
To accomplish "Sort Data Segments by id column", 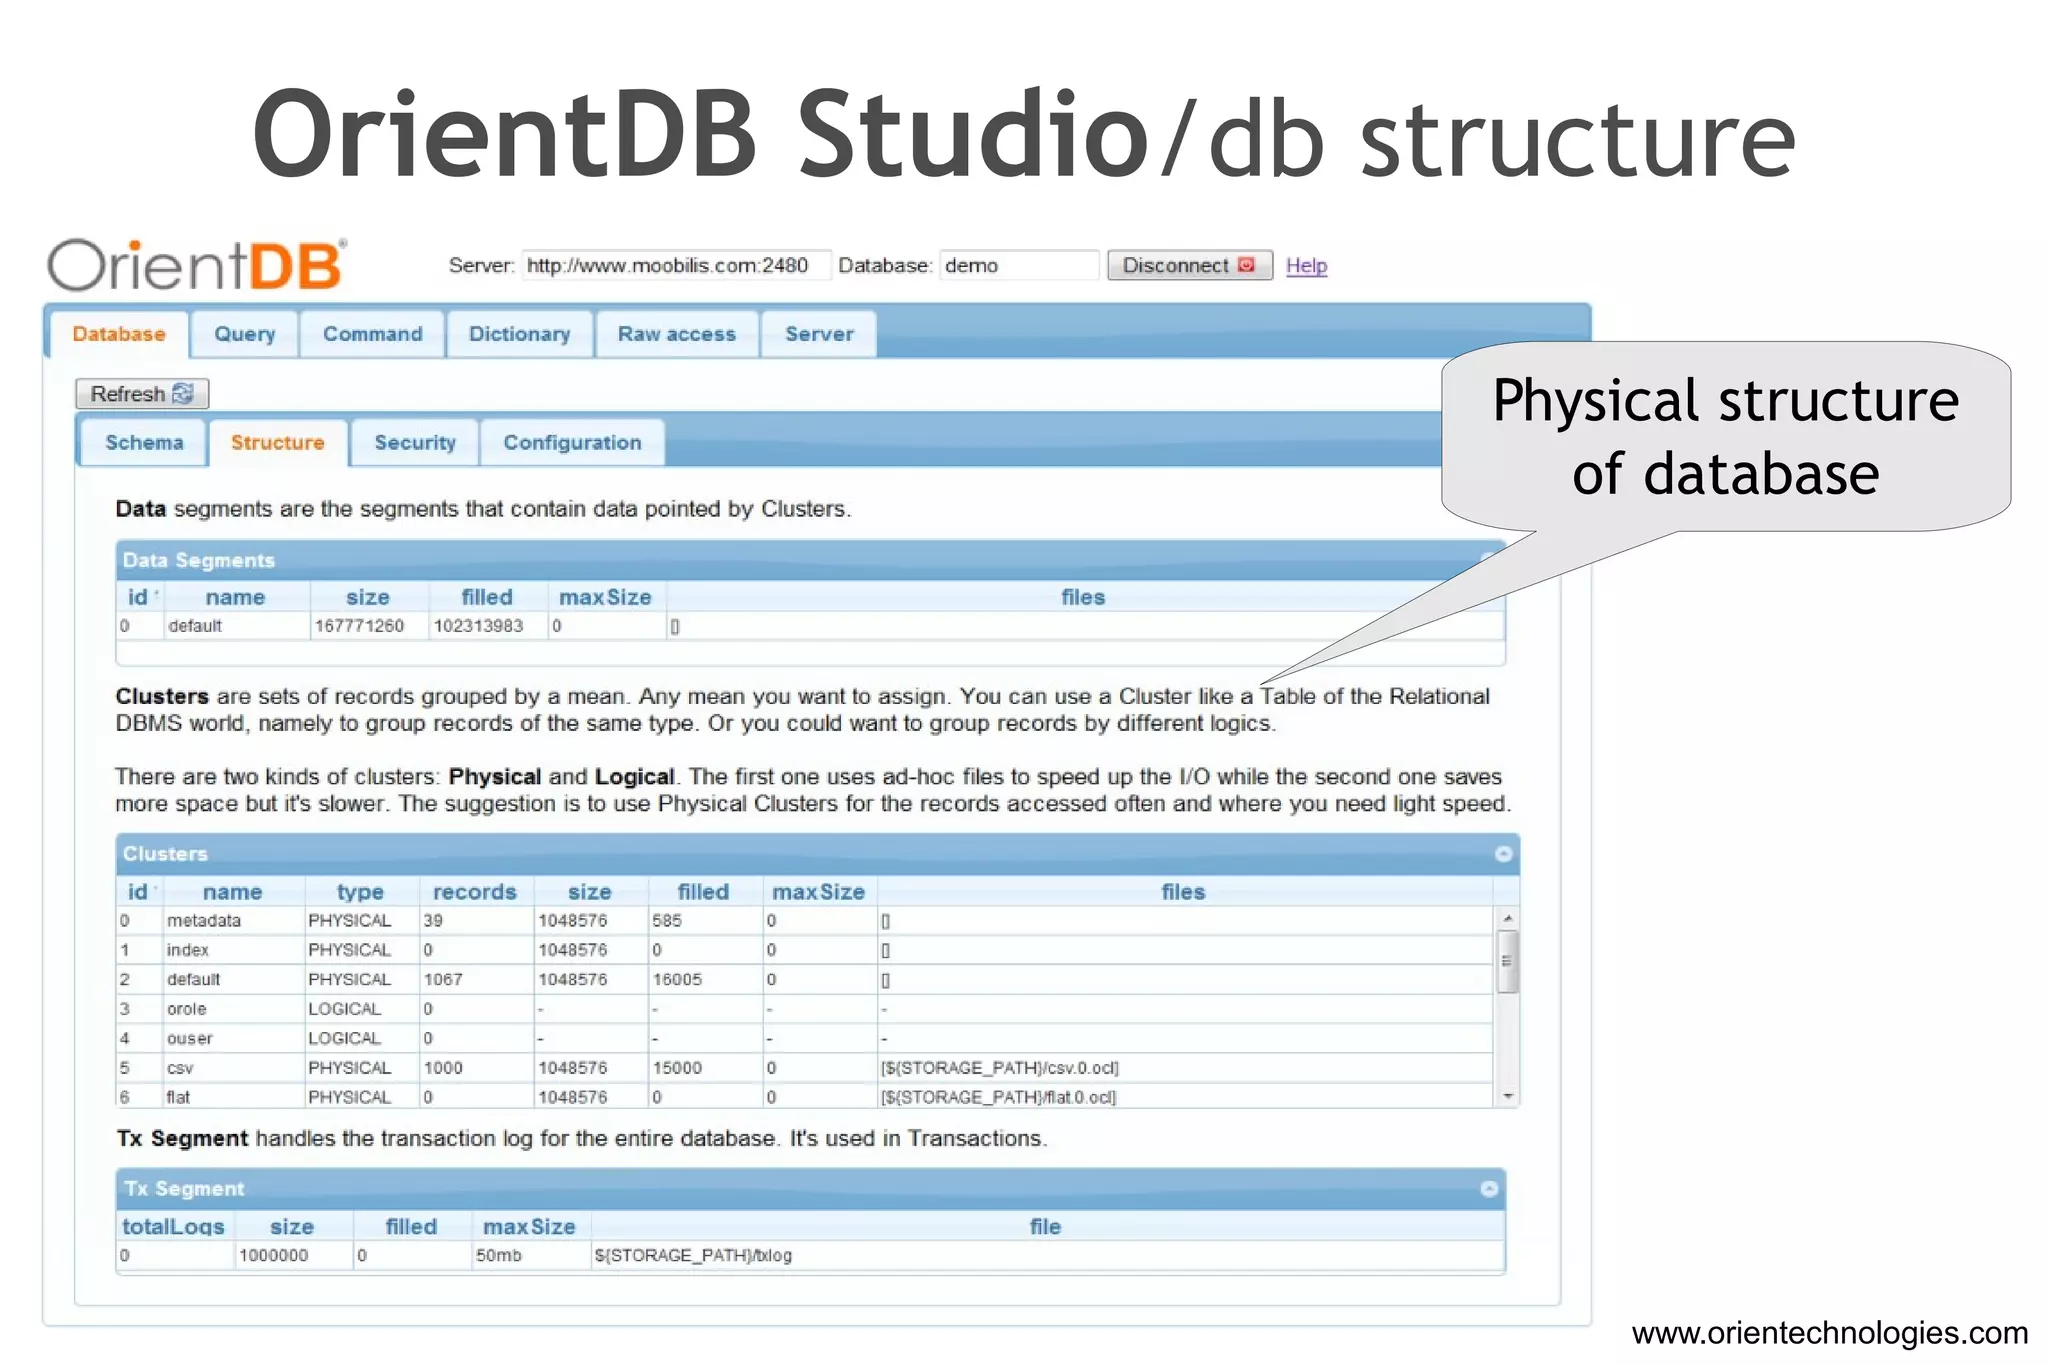I will point(139,597).
